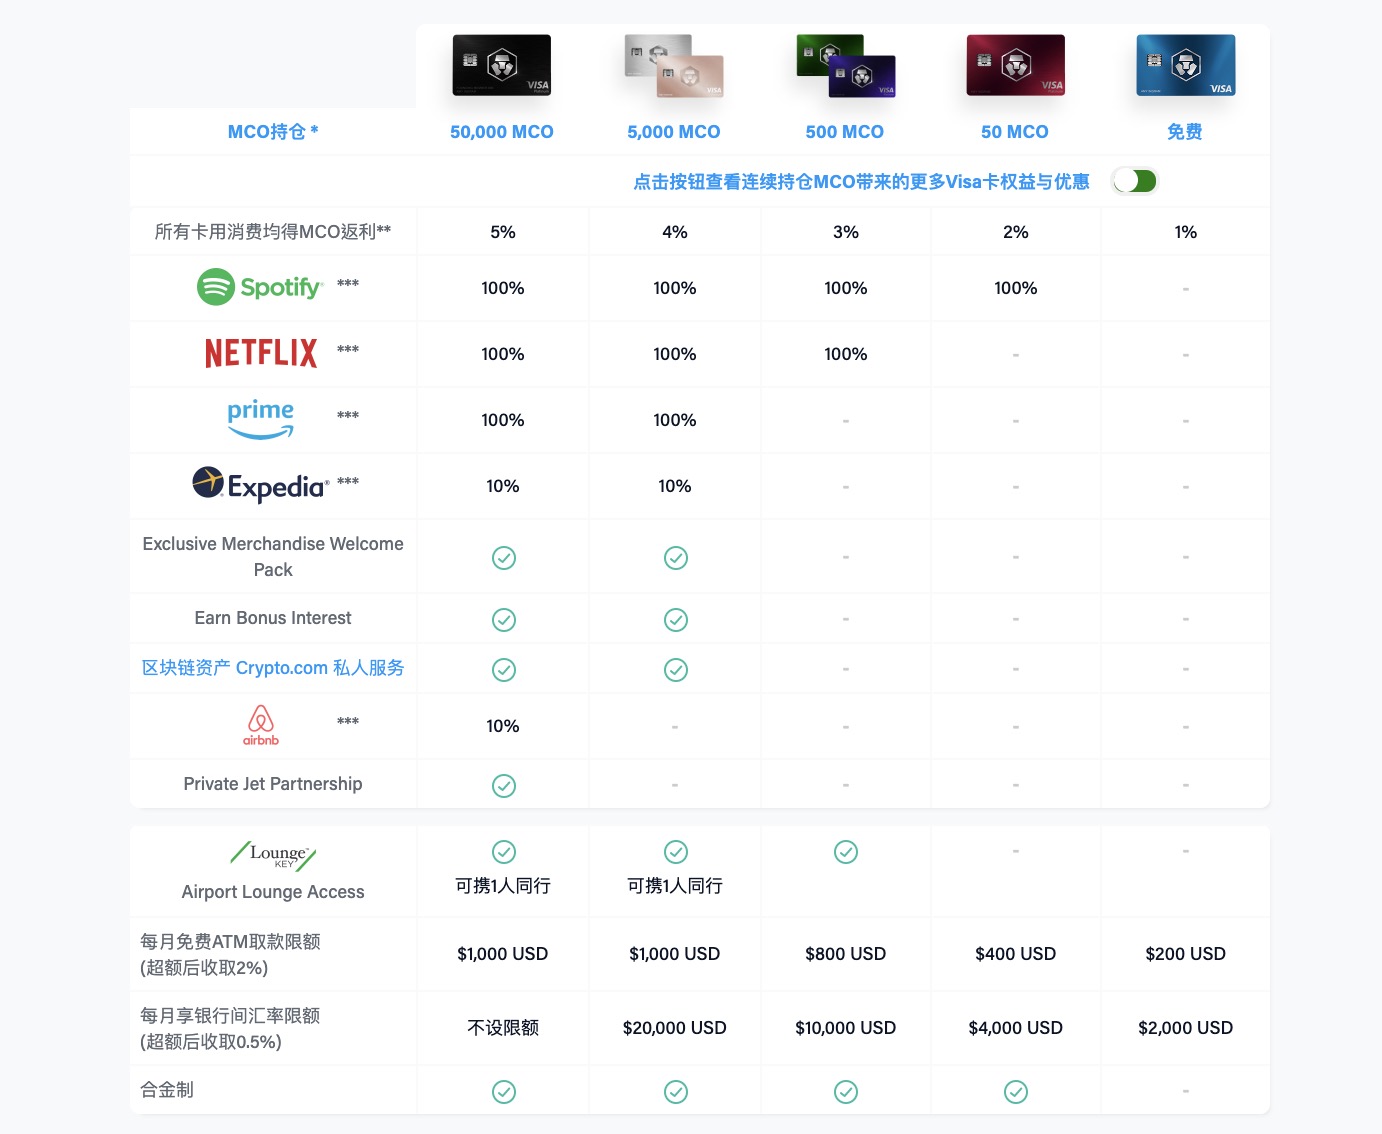Image resolution: width=1382 pixels, height=1134 pixels.
Task: Click 合金制 checkmark under 50 MCO
Action: [1016, 1092]
